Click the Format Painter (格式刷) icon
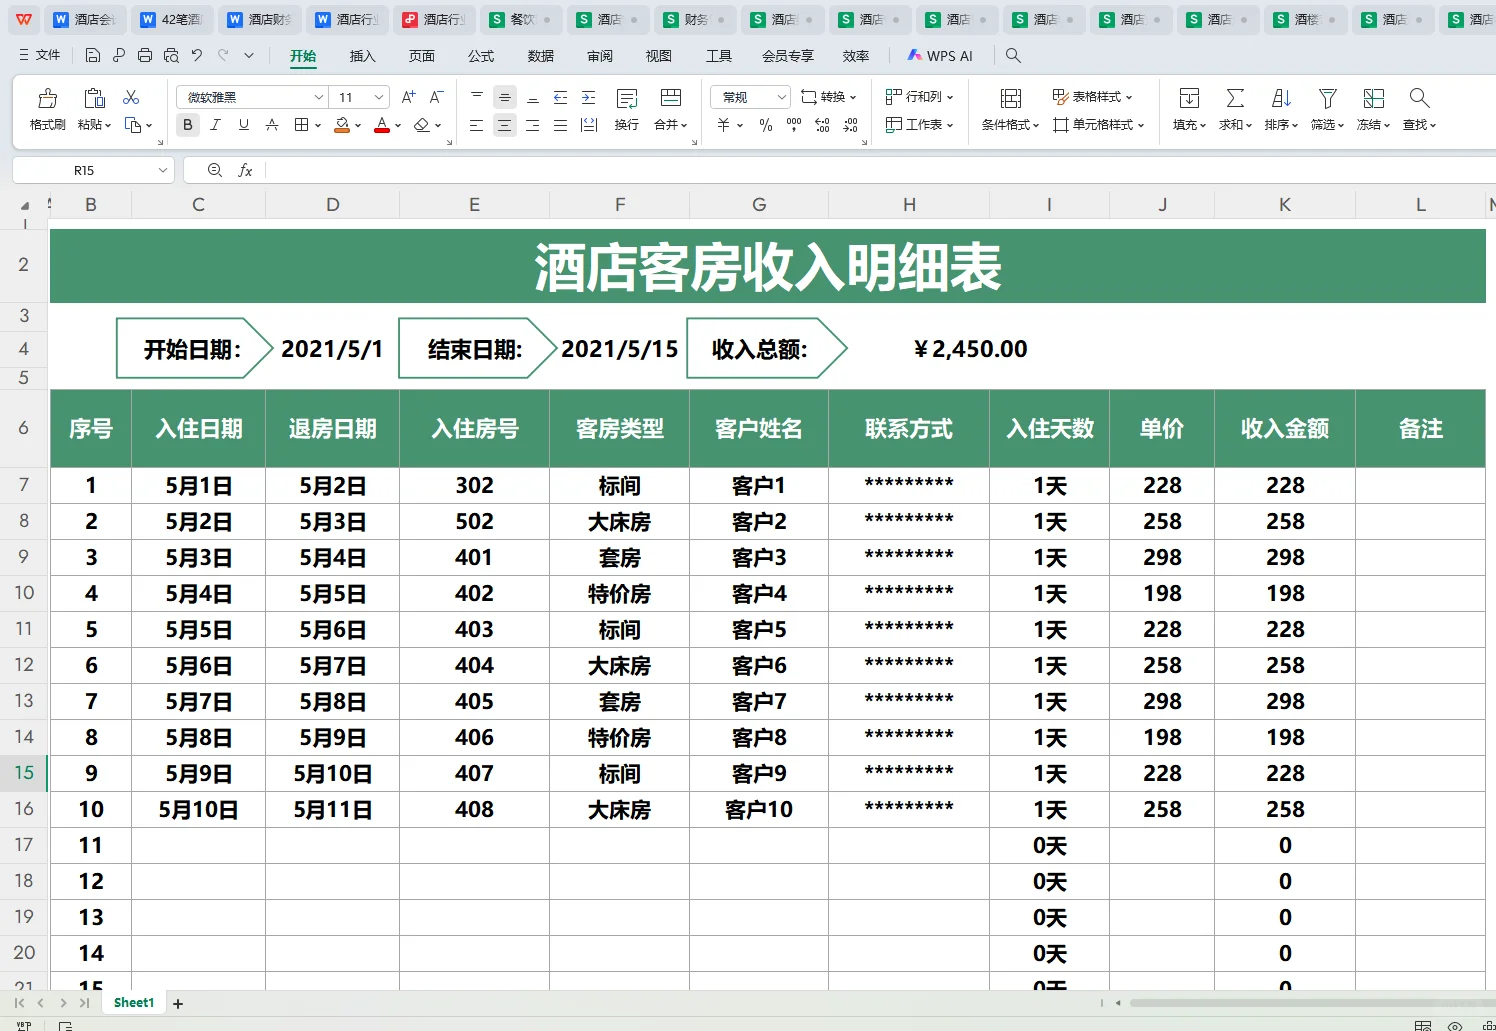 [47, 98]
